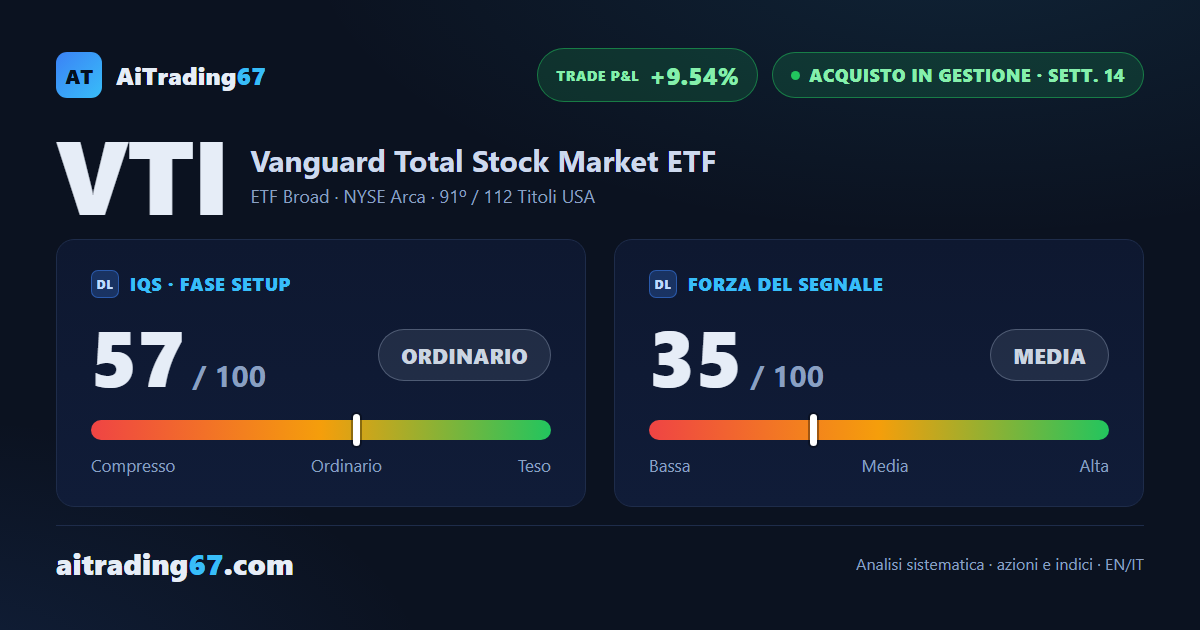Image resolution: width=1200 pixels, height=630 pixels.
Task: Click the Vanguard Total Stock Market ETF title
Action: (483, 161)
